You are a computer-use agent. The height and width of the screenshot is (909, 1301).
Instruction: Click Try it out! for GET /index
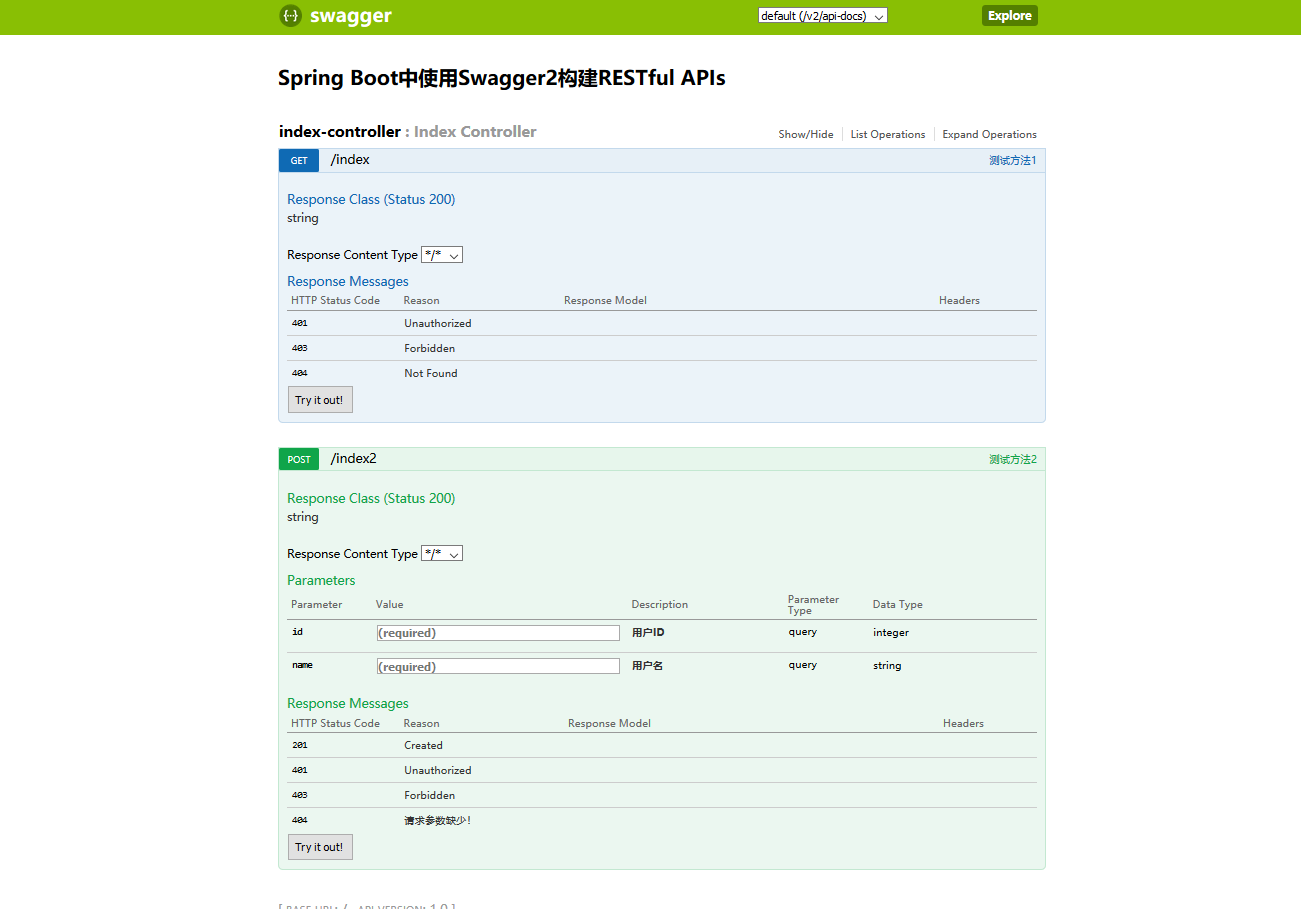[x=320, y=400]
